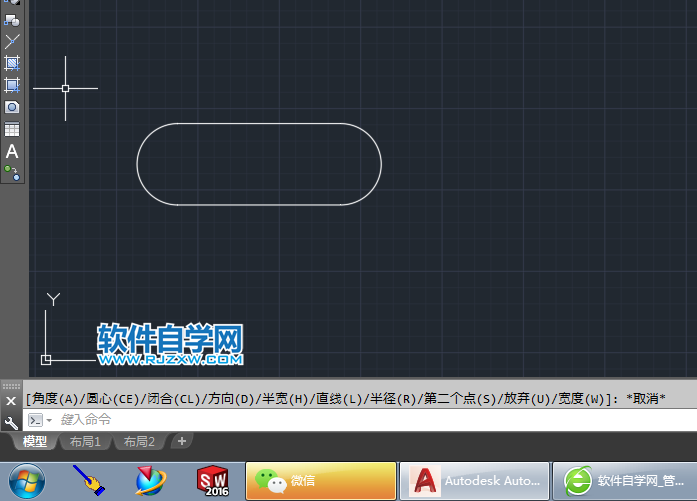This screenshot has height=501, width=697.
Task: Choose the 角度(A) command option
Action: click(54, 399)
